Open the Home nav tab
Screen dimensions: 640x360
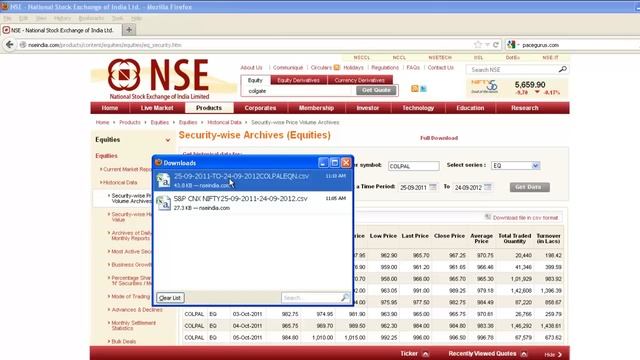(x=110, y=108)
